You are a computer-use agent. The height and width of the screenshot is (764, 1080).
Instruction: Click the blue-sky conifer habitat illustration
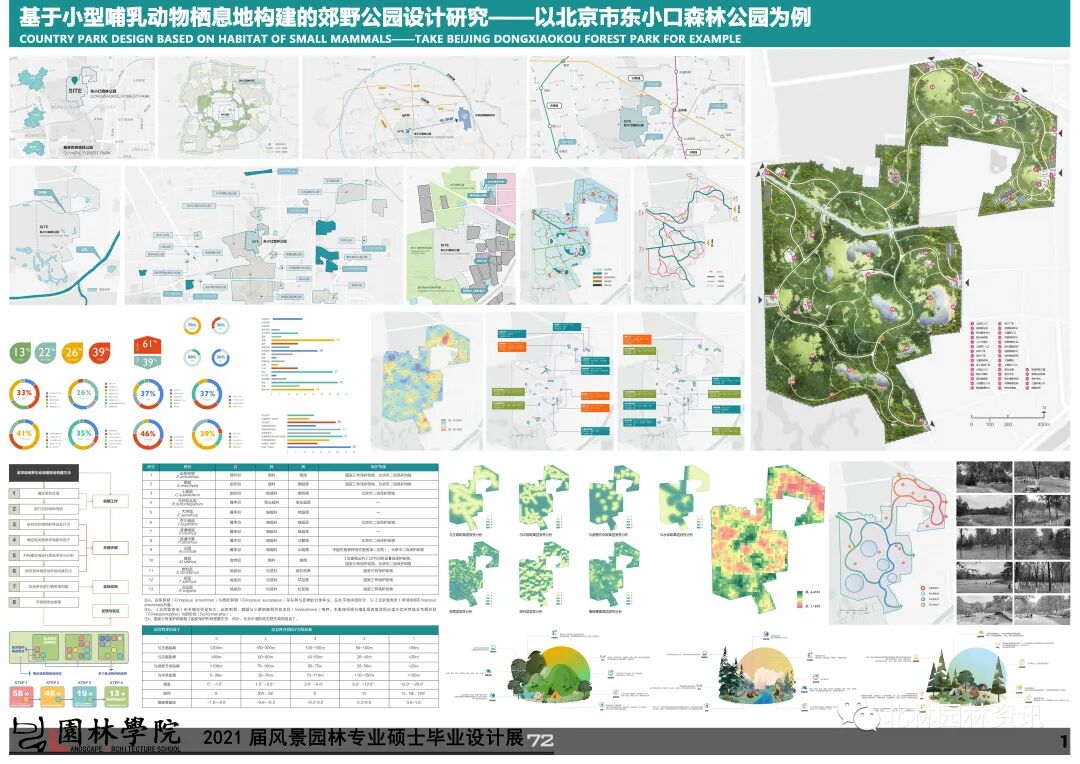(968, 675)
